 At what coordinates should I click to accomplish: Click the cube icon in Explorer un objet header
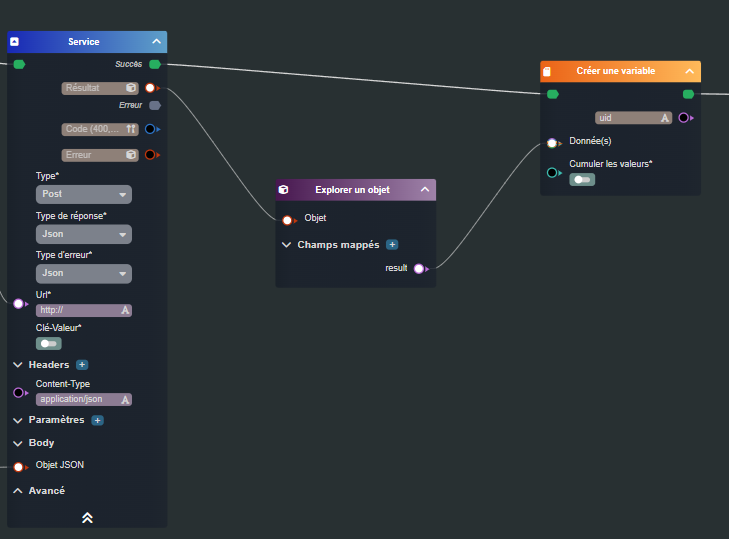pyautogui.click(x=284, y=190)
